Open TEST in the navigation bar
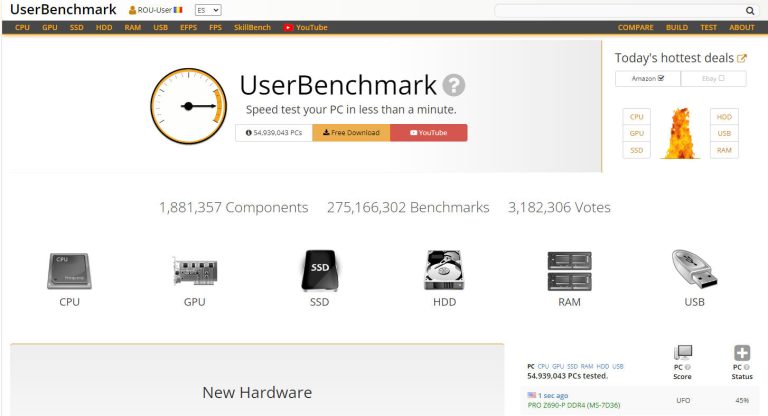This screenshot has width=768, height=416. tap(708, 27)
